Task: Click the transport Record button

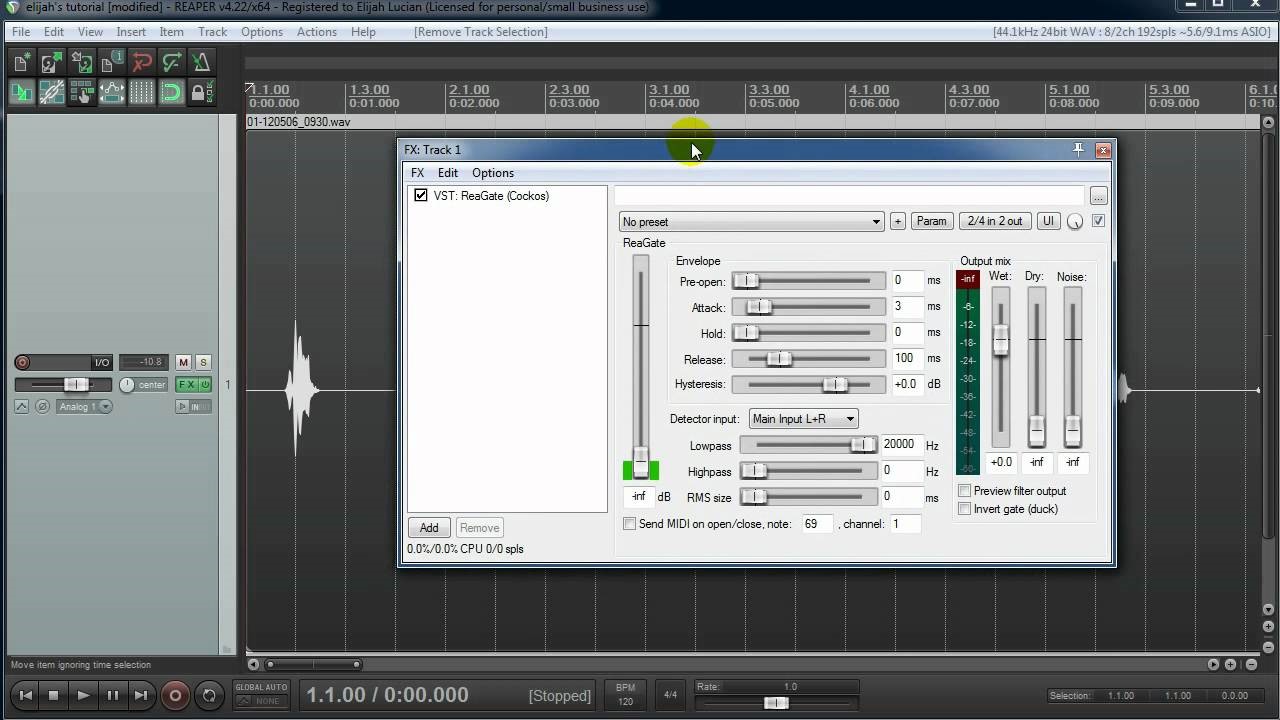Action: [x=175, y=695]
